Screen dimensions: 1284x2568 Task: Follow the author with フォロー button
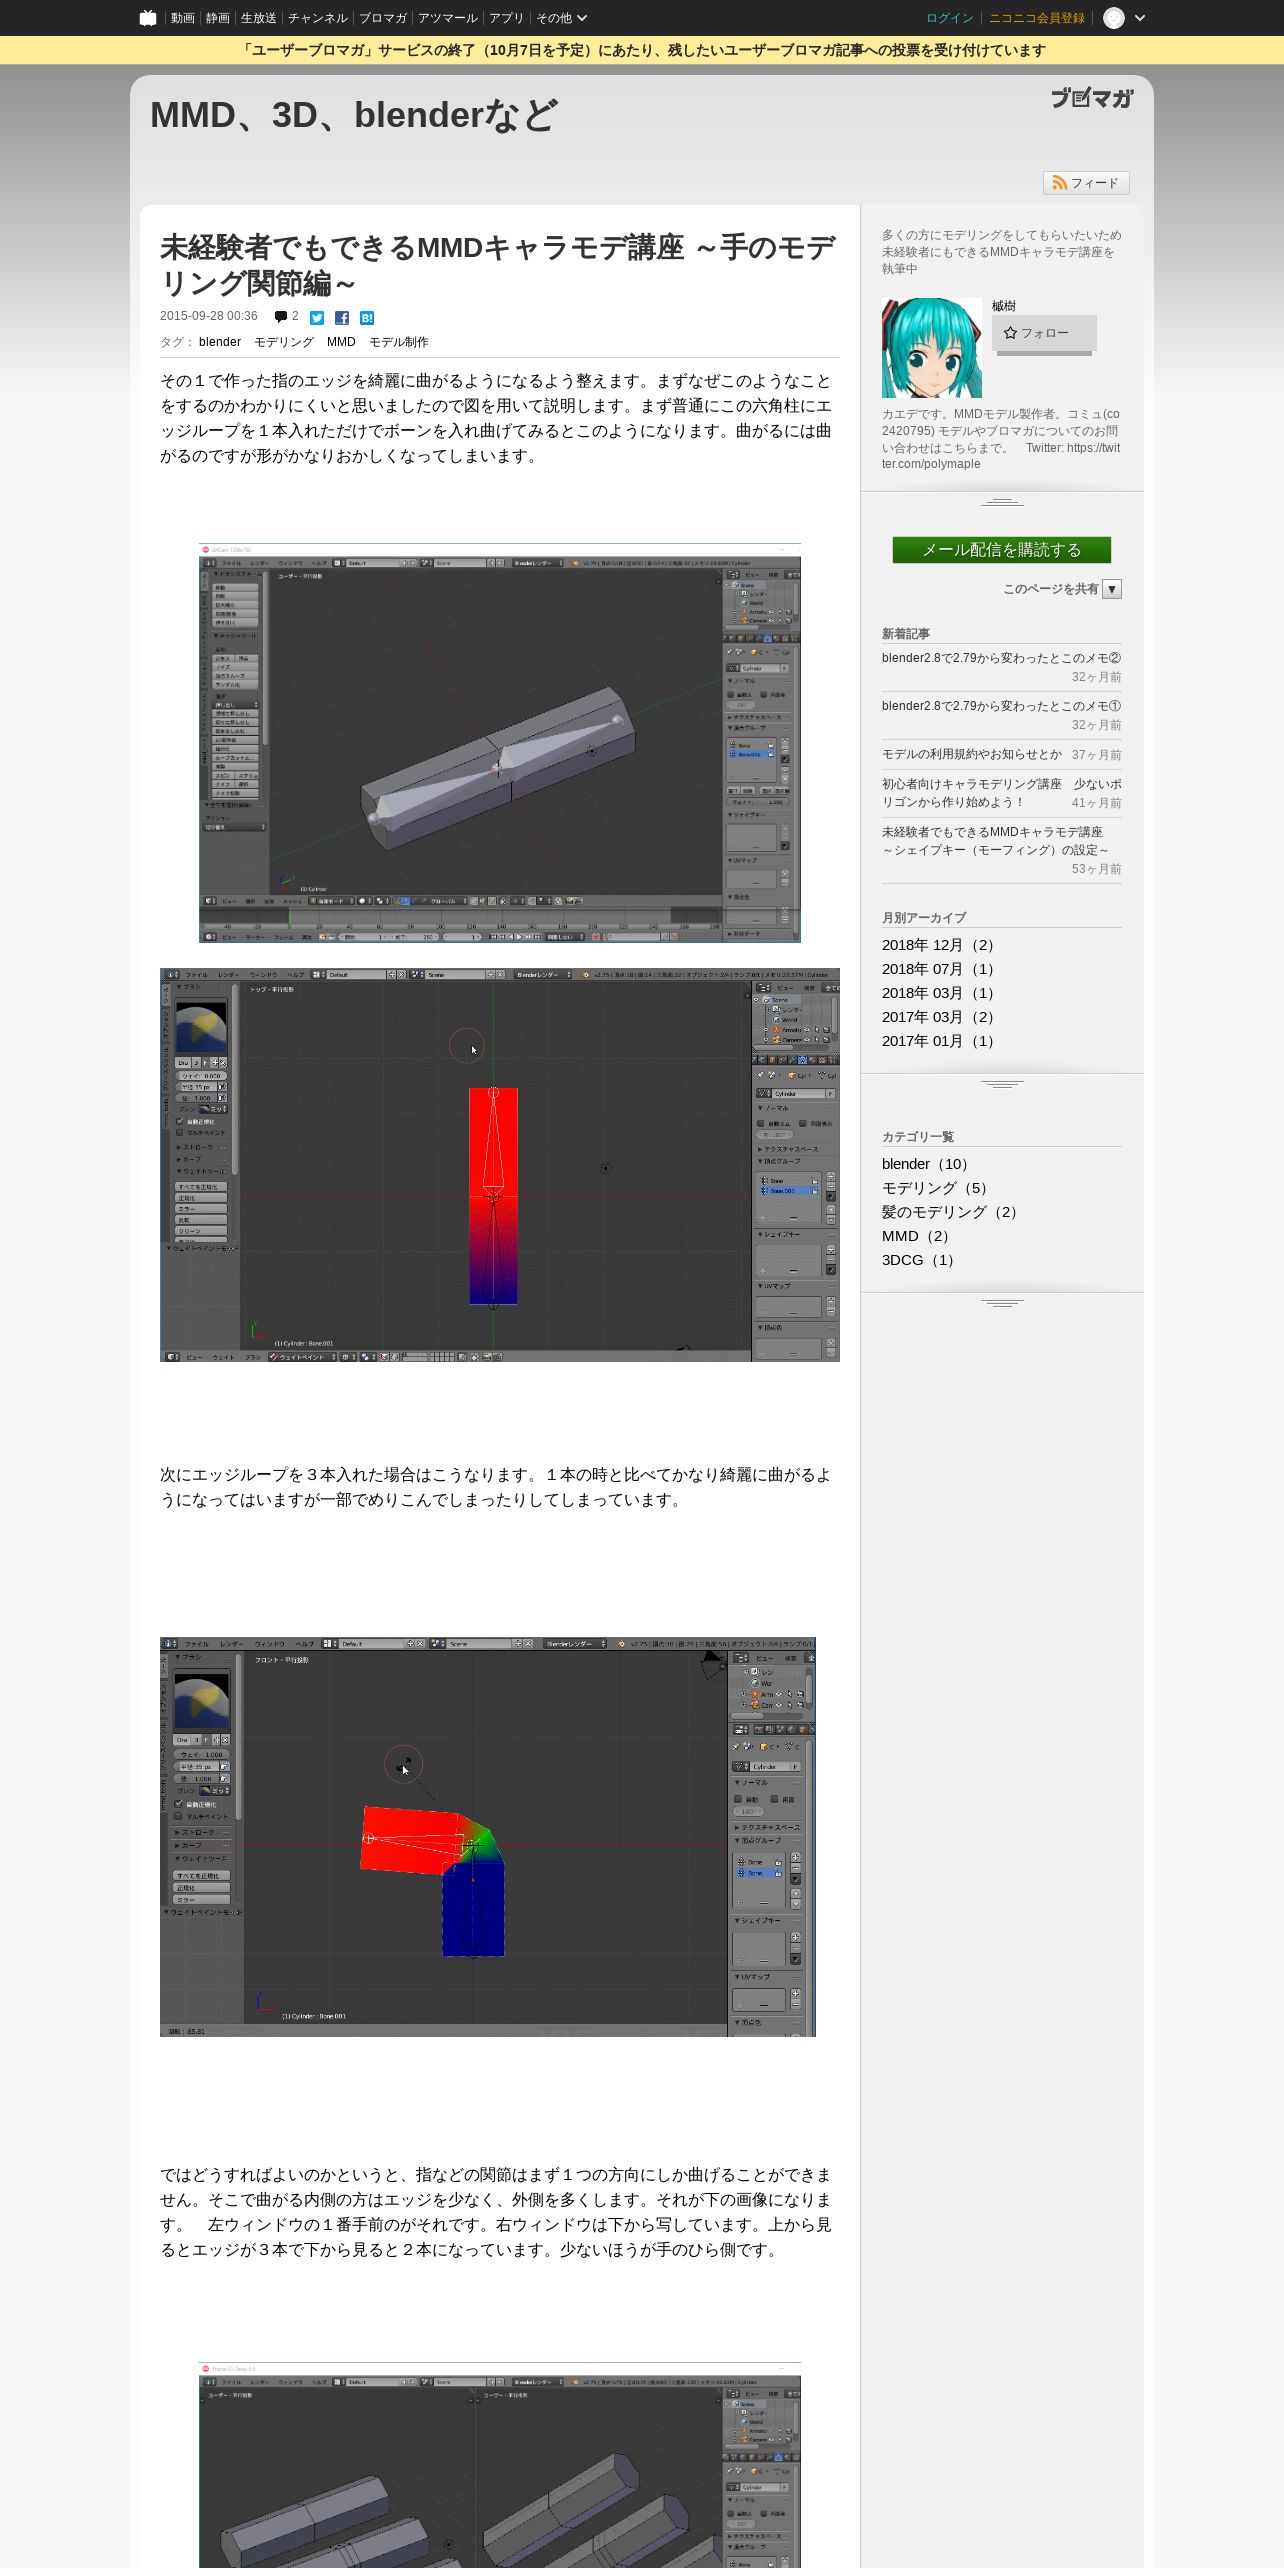(1044, 333)
